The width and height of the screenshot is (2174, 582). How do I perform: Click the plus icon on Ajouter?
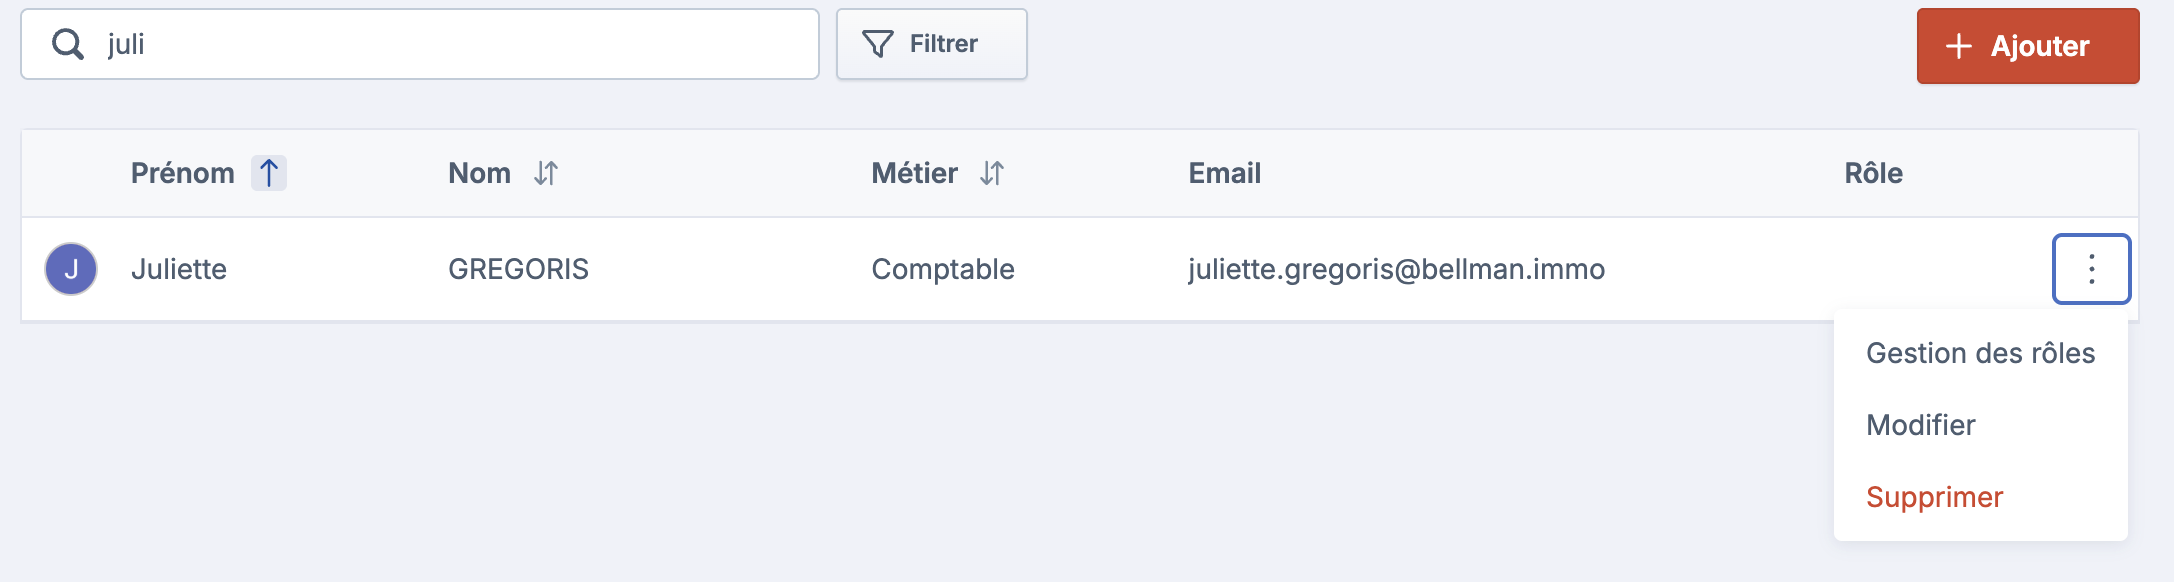(1958, 46)
